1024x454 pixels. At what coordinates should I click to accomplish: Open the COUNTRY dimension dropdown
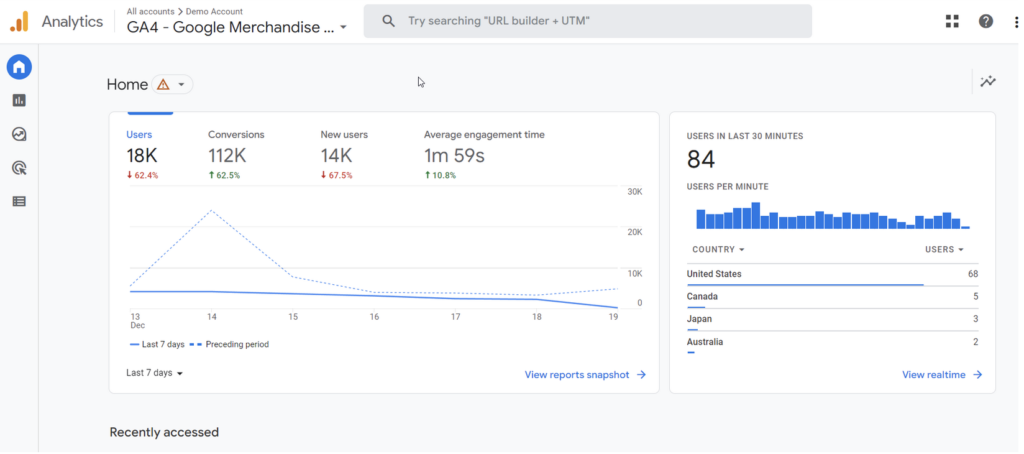(718, 250)
